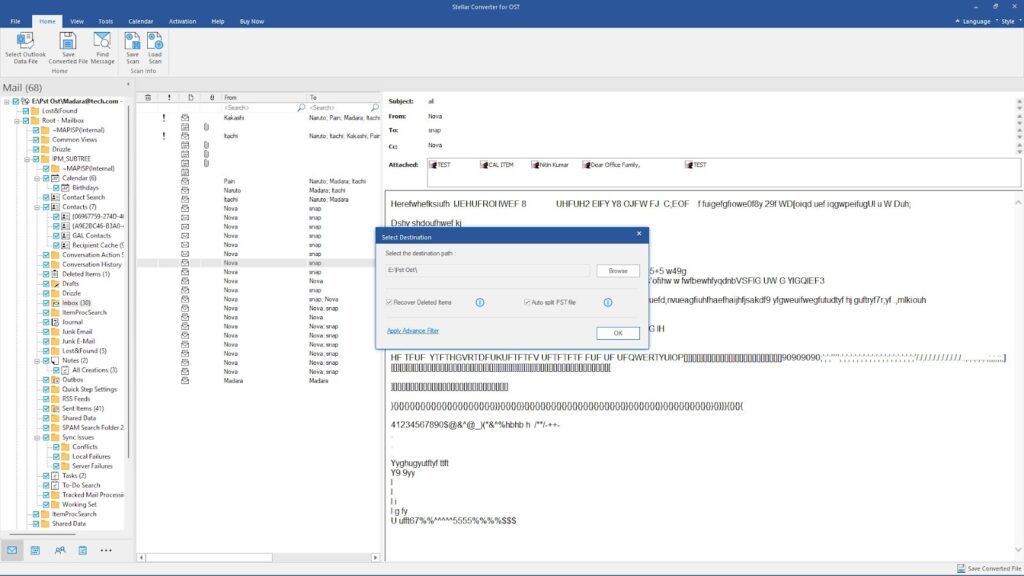Click the Save Scan icon

tap(132, 41)
